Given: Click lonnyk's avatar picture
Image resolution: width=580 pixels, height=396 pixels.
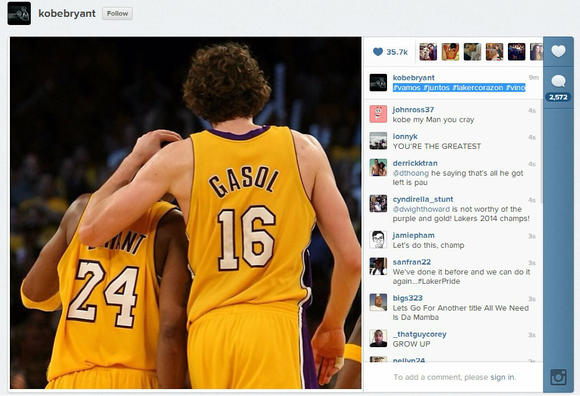Looking at the screenshot, I should pos(378,141).
